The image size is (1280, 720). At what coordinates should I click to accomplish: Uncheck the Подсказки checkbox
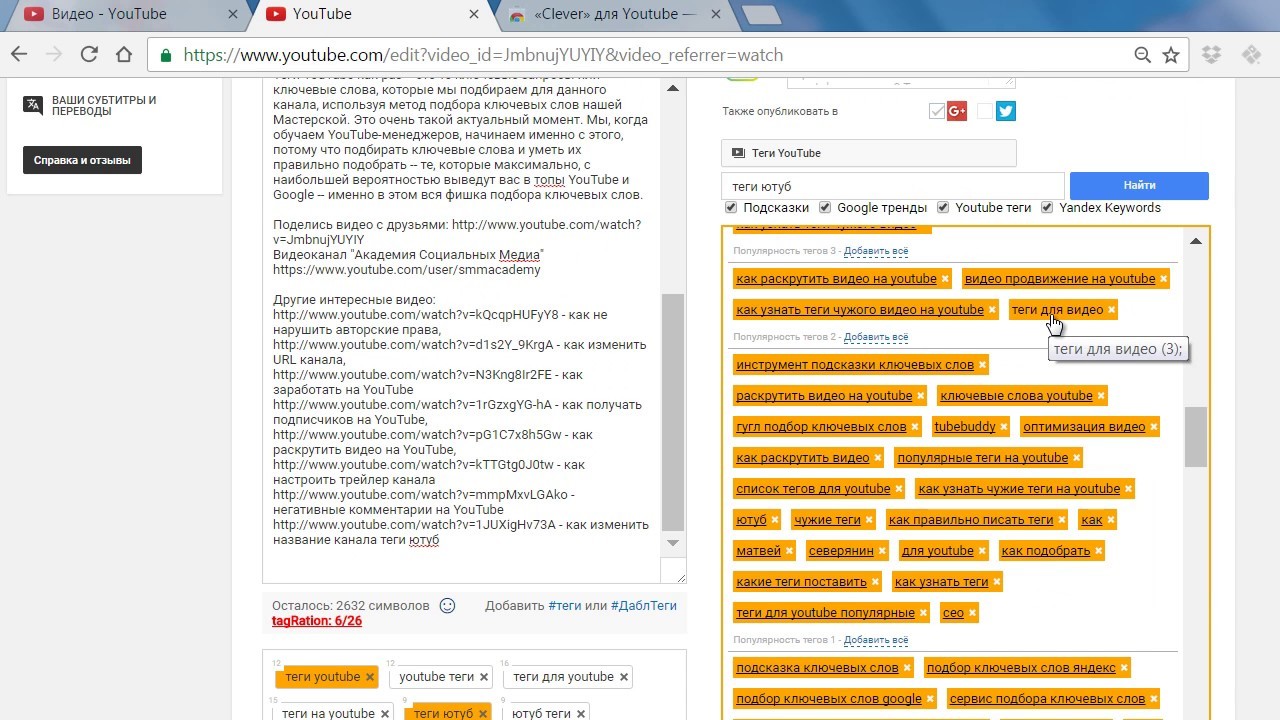click(731, 208)
